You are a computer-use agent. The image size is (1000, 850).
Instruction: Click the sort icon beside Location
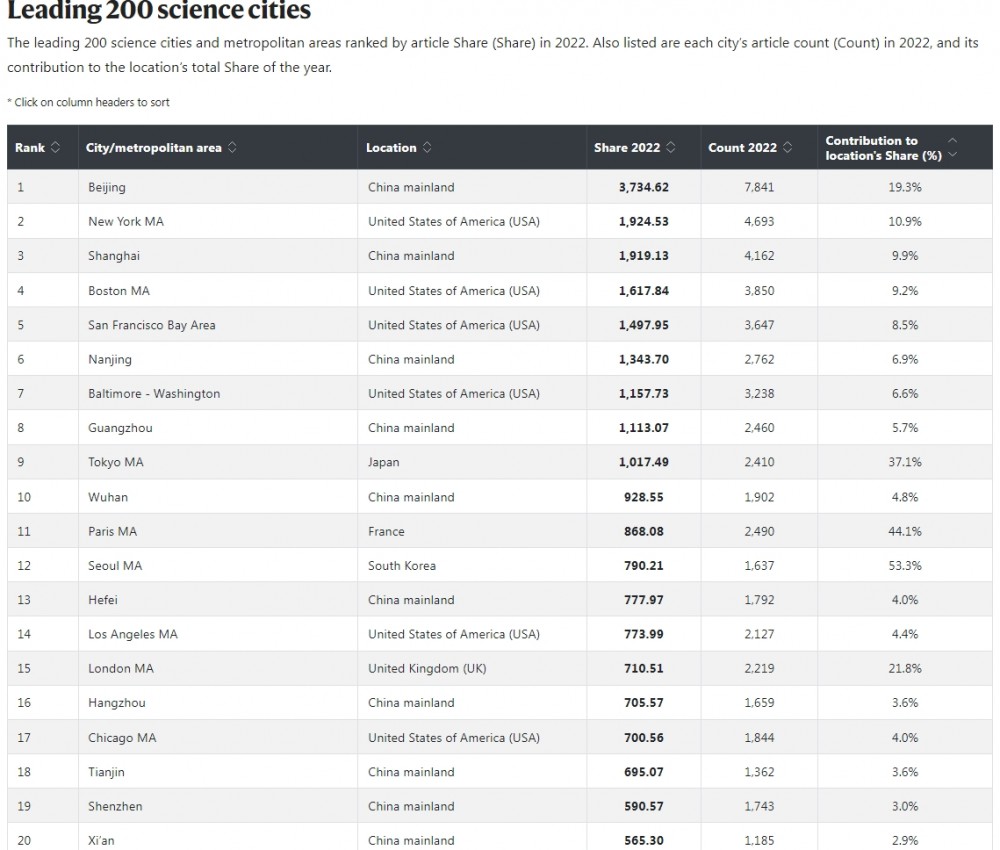point(427,148)
